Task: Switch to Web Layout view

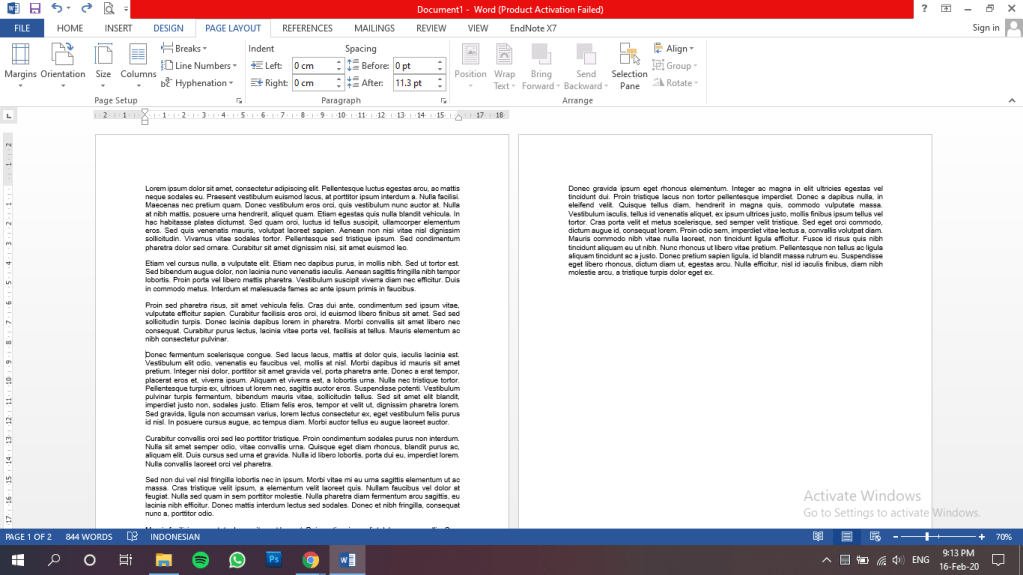Action: click(874, 537)
